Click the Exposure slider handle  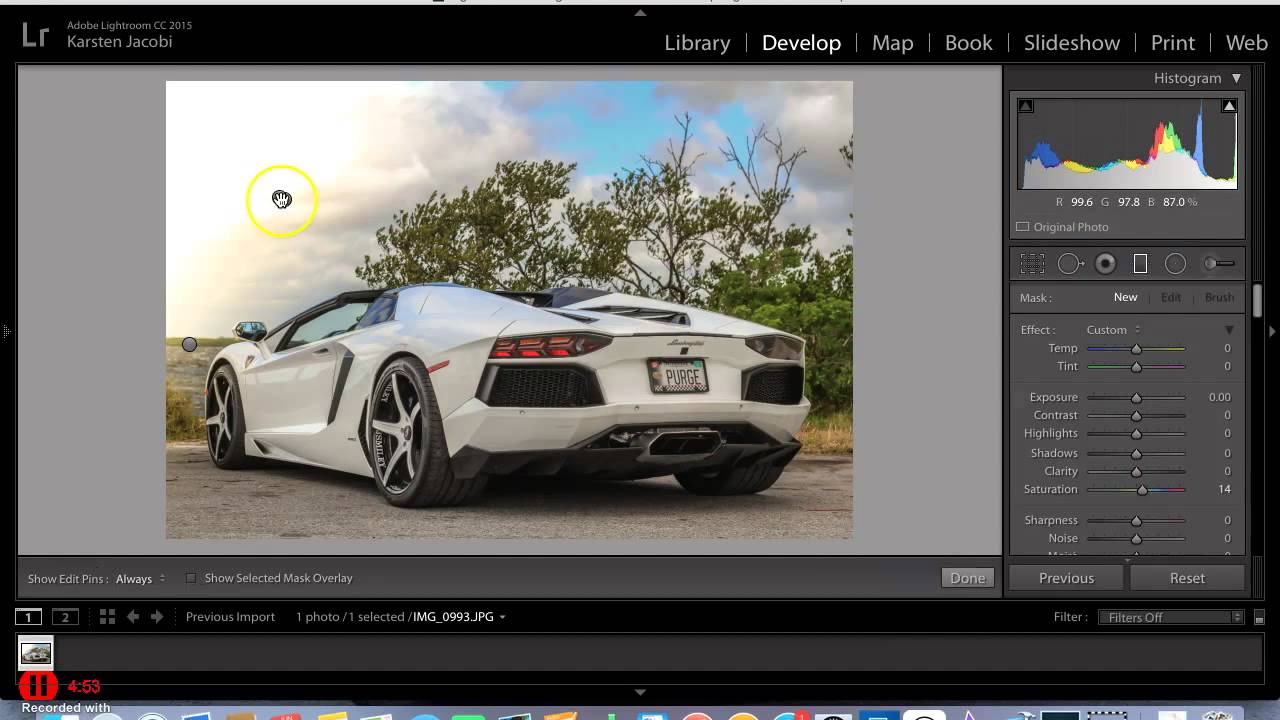coord(1136,398)
